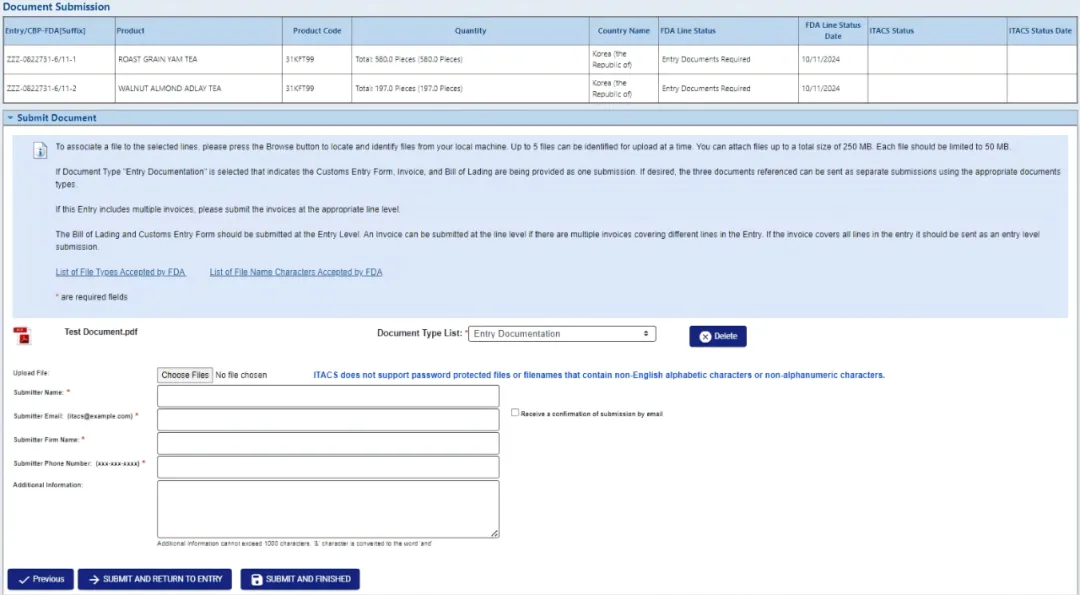This screenshot has height=595, width=1080.
Task: Click the Test Document.pdf file name
Action: click(101, 332)
